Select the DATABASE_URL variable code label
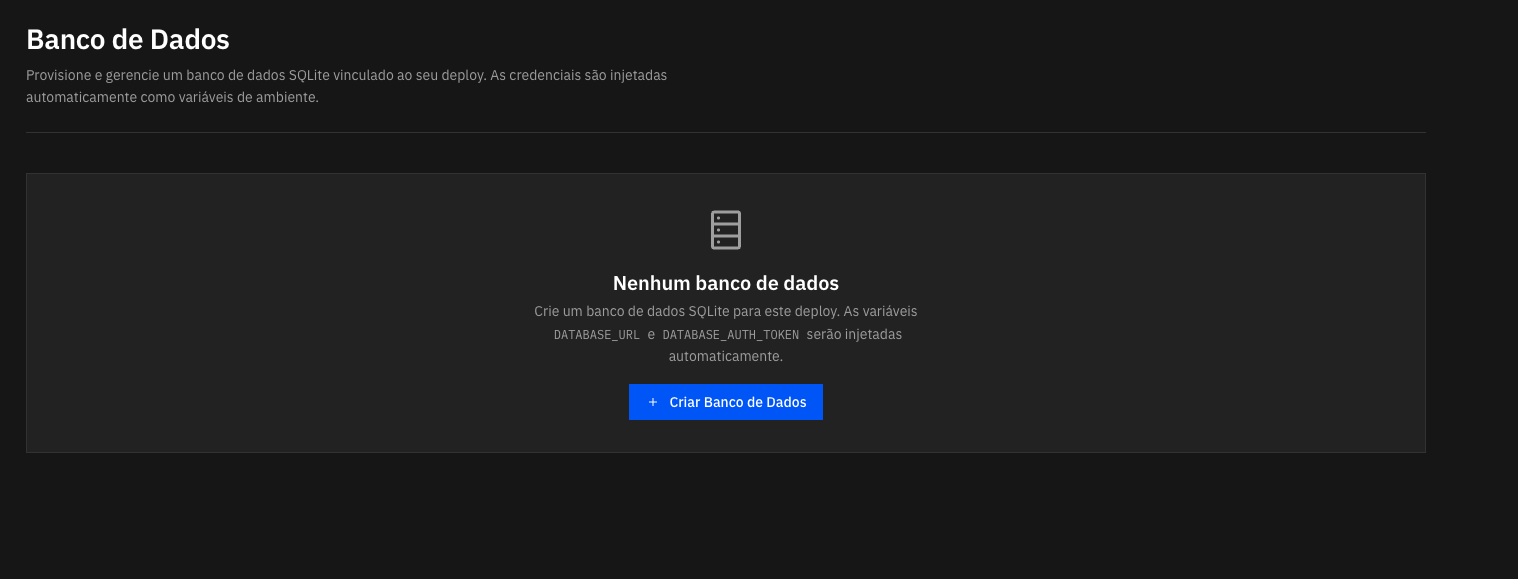 [596, 334]
